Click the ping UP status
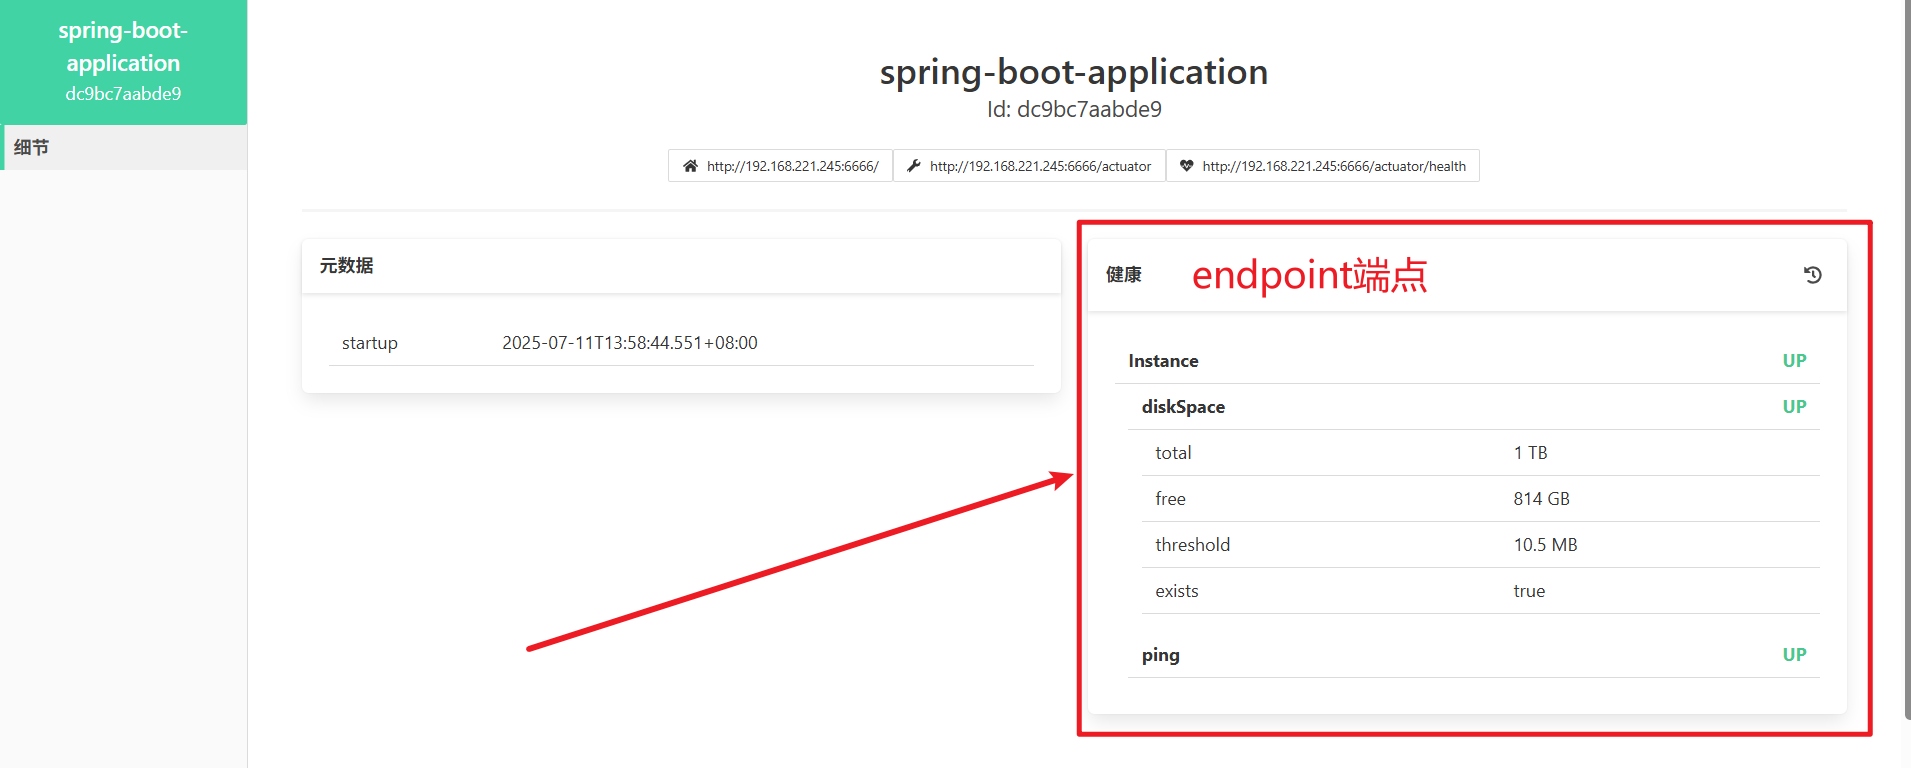This screenshot has height=768, width=1911. pyautogui.click(x=1794, y=655)
